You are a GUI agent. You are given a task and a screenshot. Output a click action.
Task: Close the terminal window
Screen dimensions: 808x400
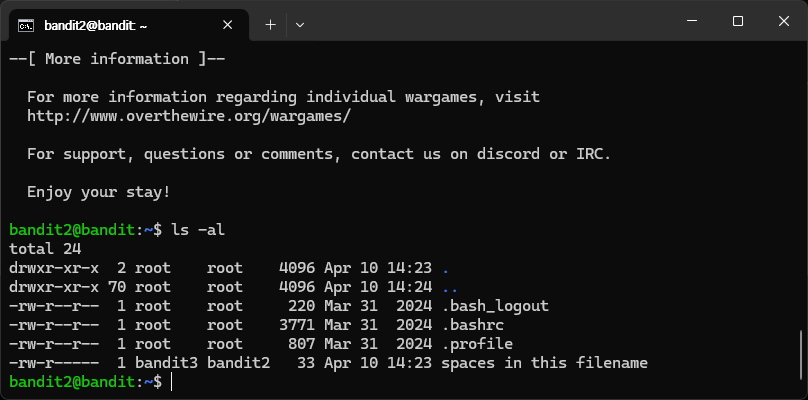point(784,21)
